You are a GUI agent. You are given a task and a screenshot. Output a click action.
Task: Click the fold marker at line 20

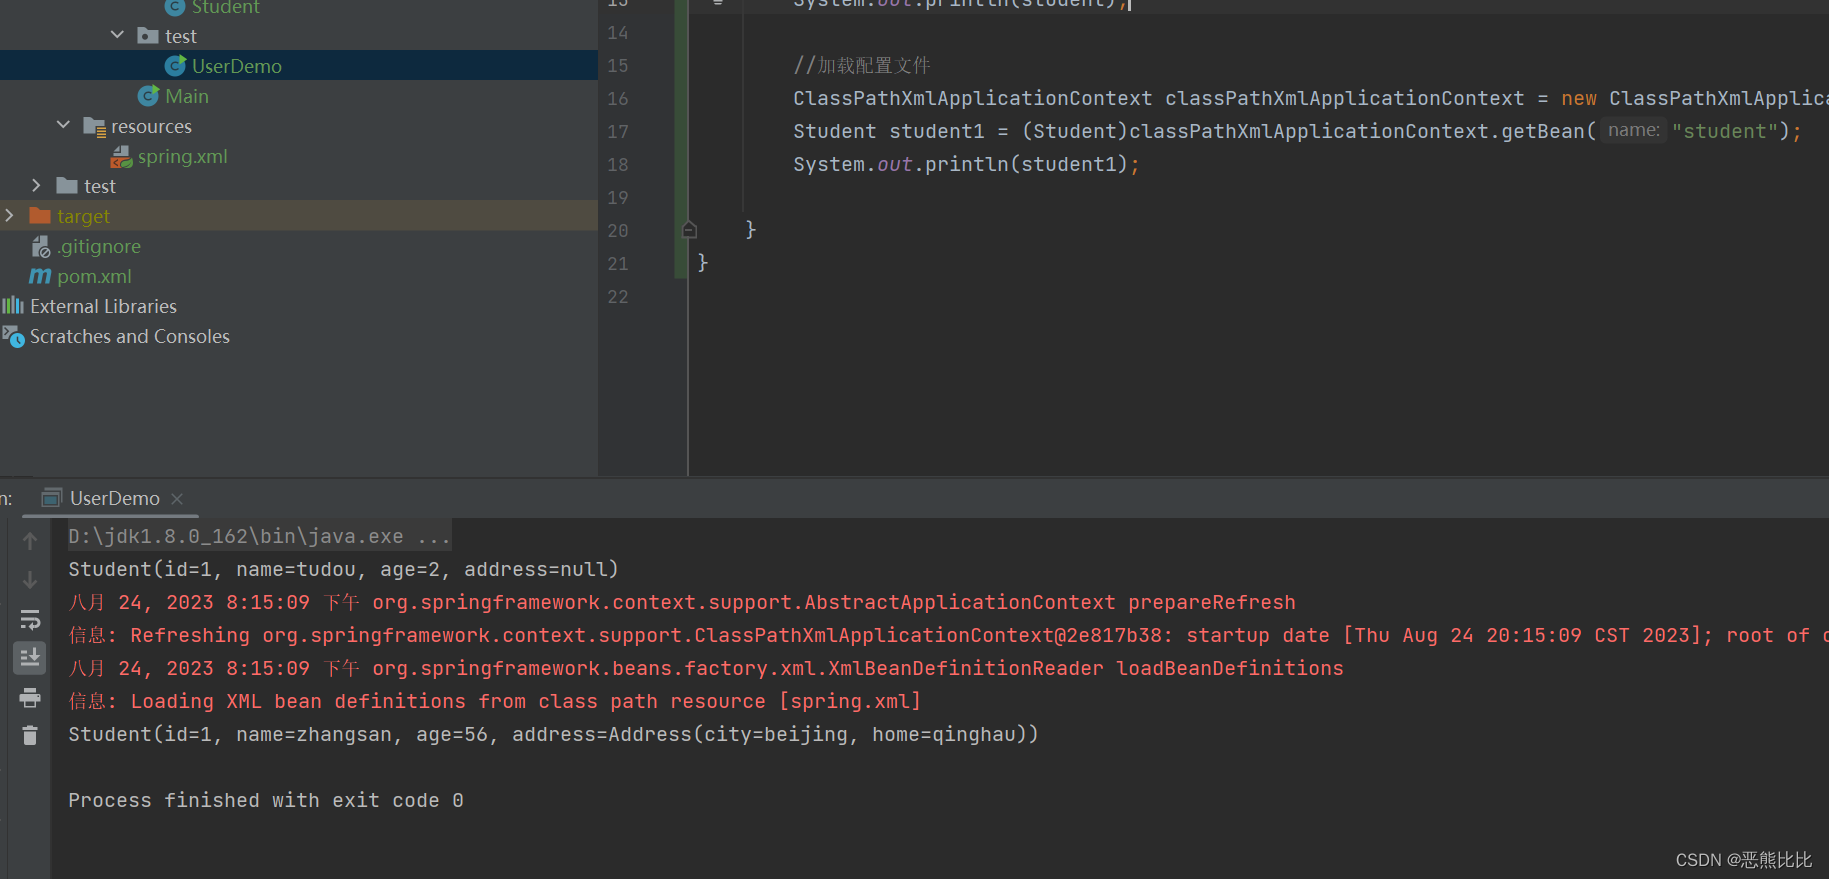coord(689,230)
